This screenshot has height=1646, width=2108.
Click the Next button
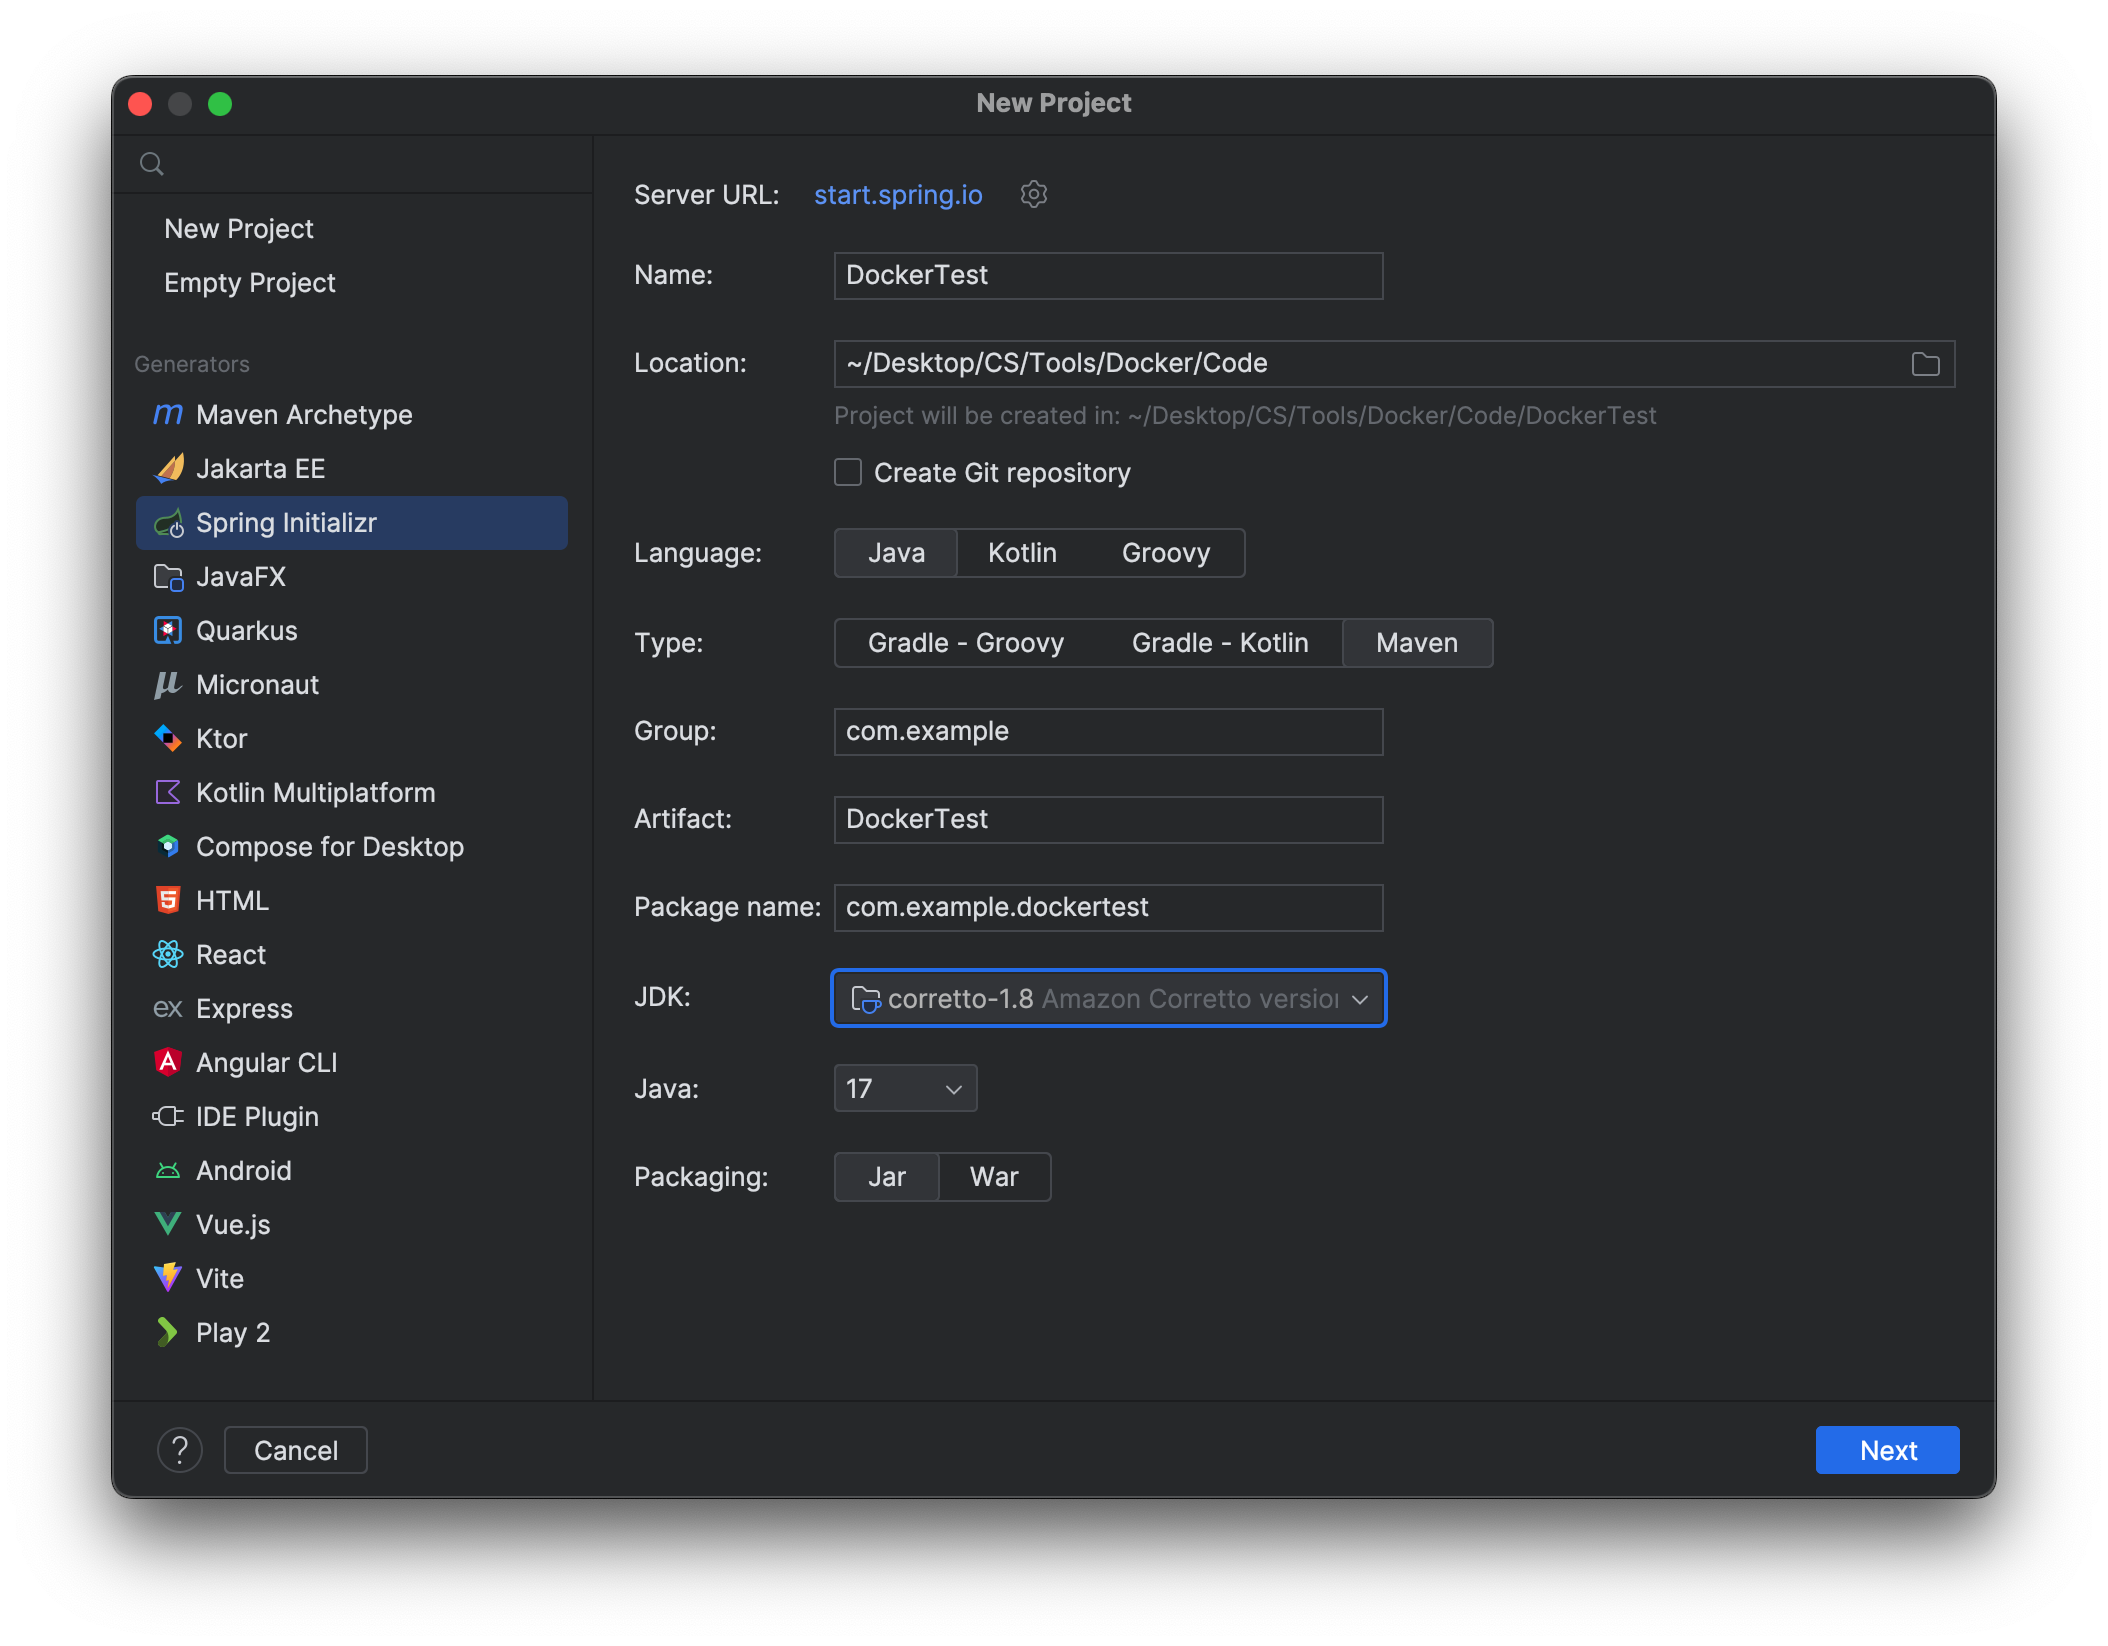[x=1887, y=1450]
